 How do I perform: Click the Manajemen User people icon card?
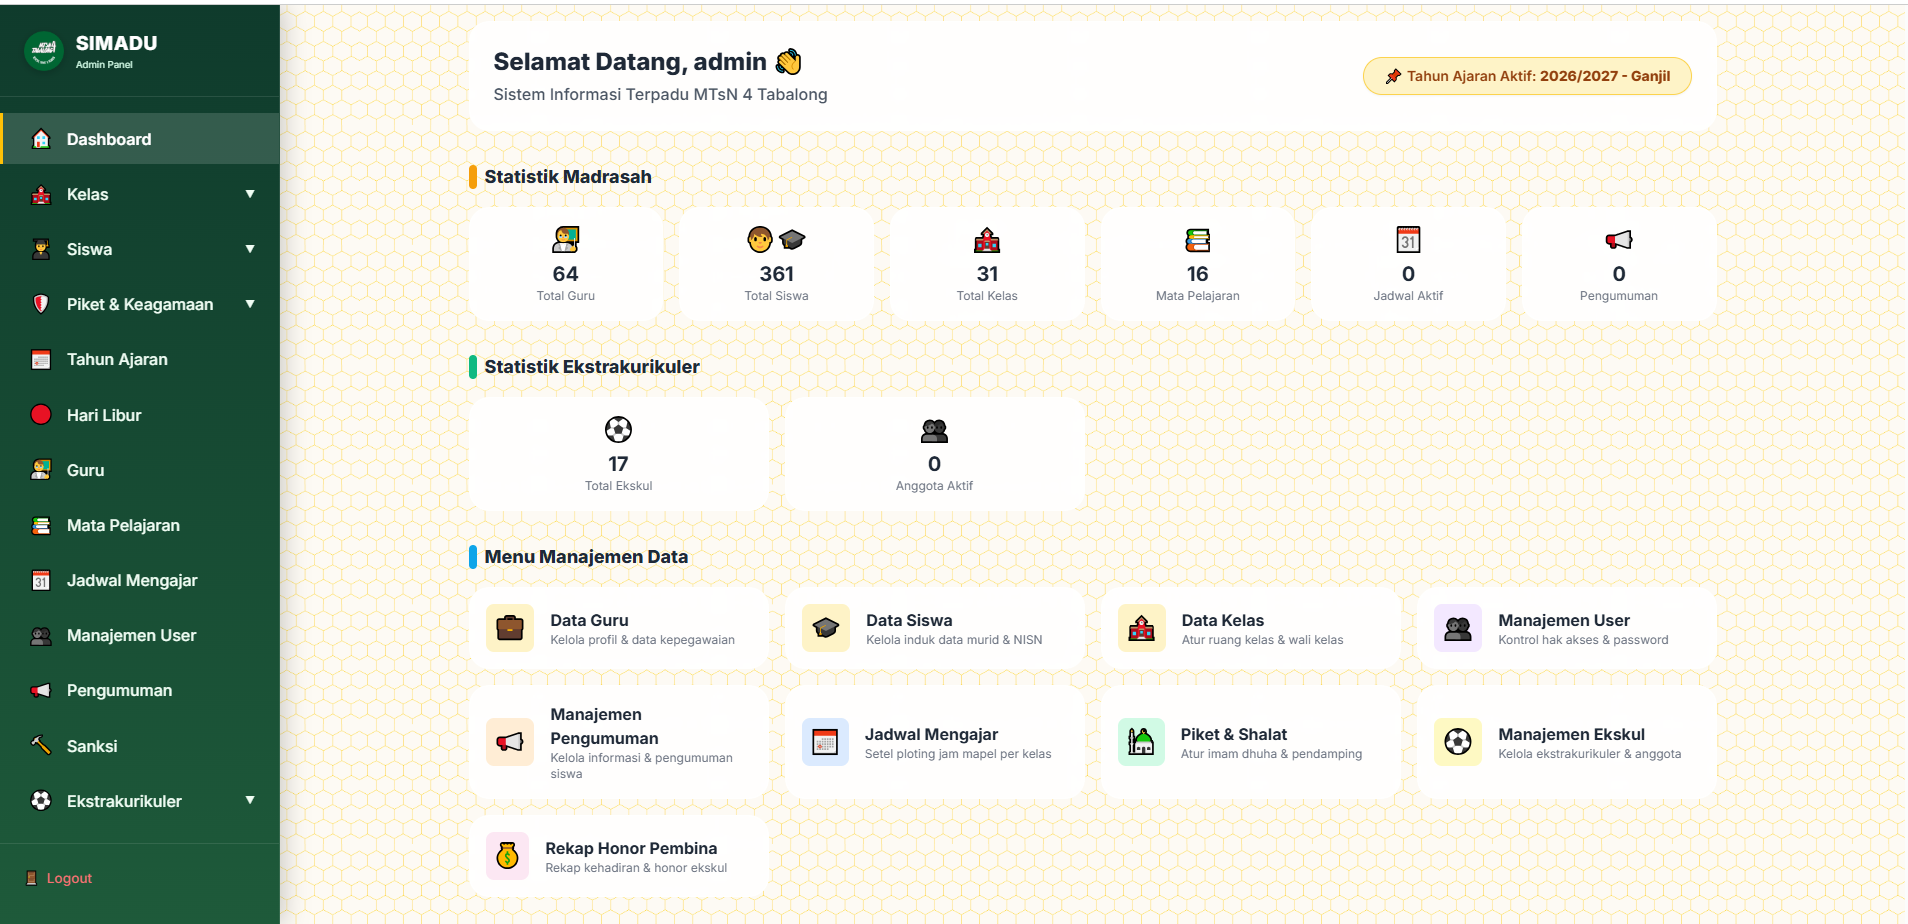1458,628
